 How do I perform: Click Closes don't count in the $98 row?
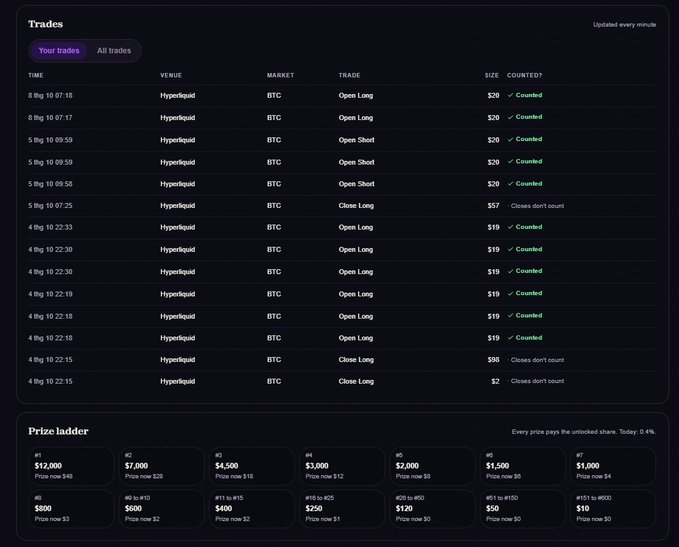537,360
